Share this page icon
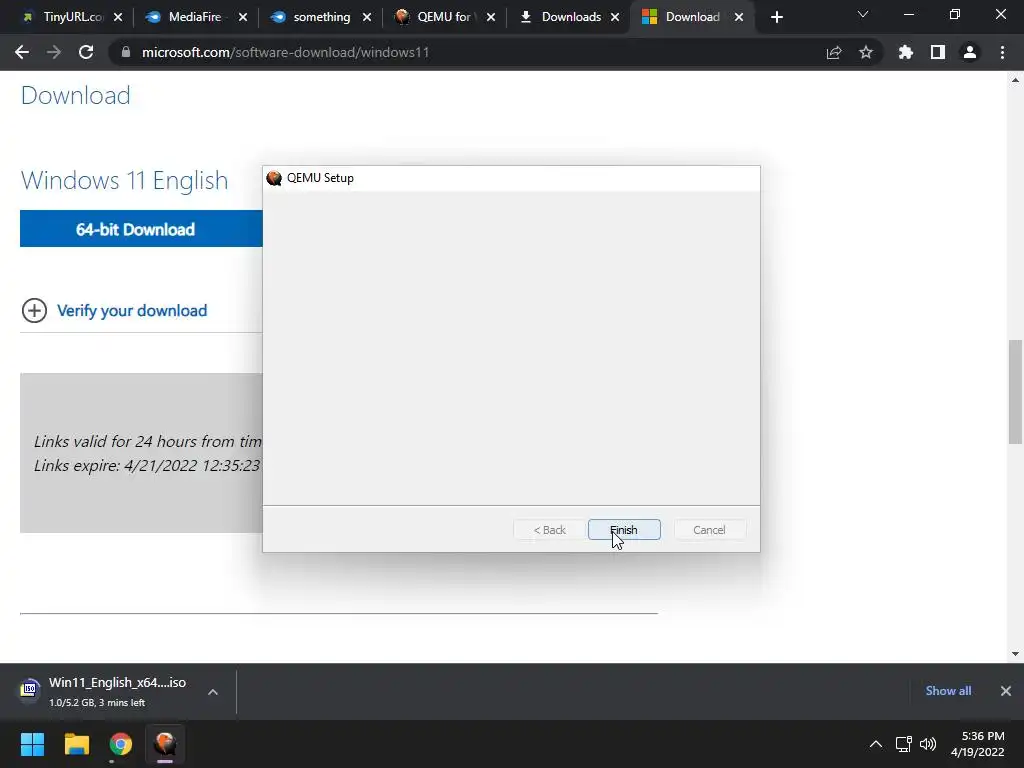 point(834,52)
